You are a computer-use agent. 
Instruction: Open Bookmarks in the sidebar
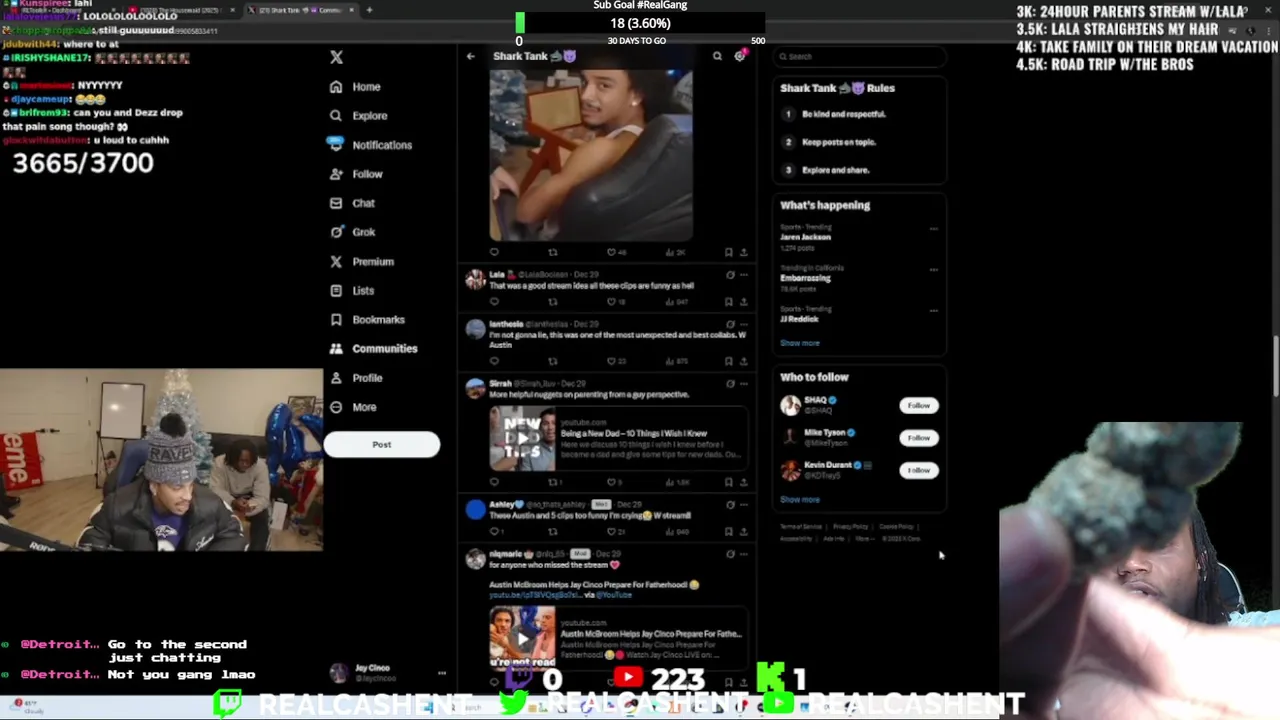[367, 320]
